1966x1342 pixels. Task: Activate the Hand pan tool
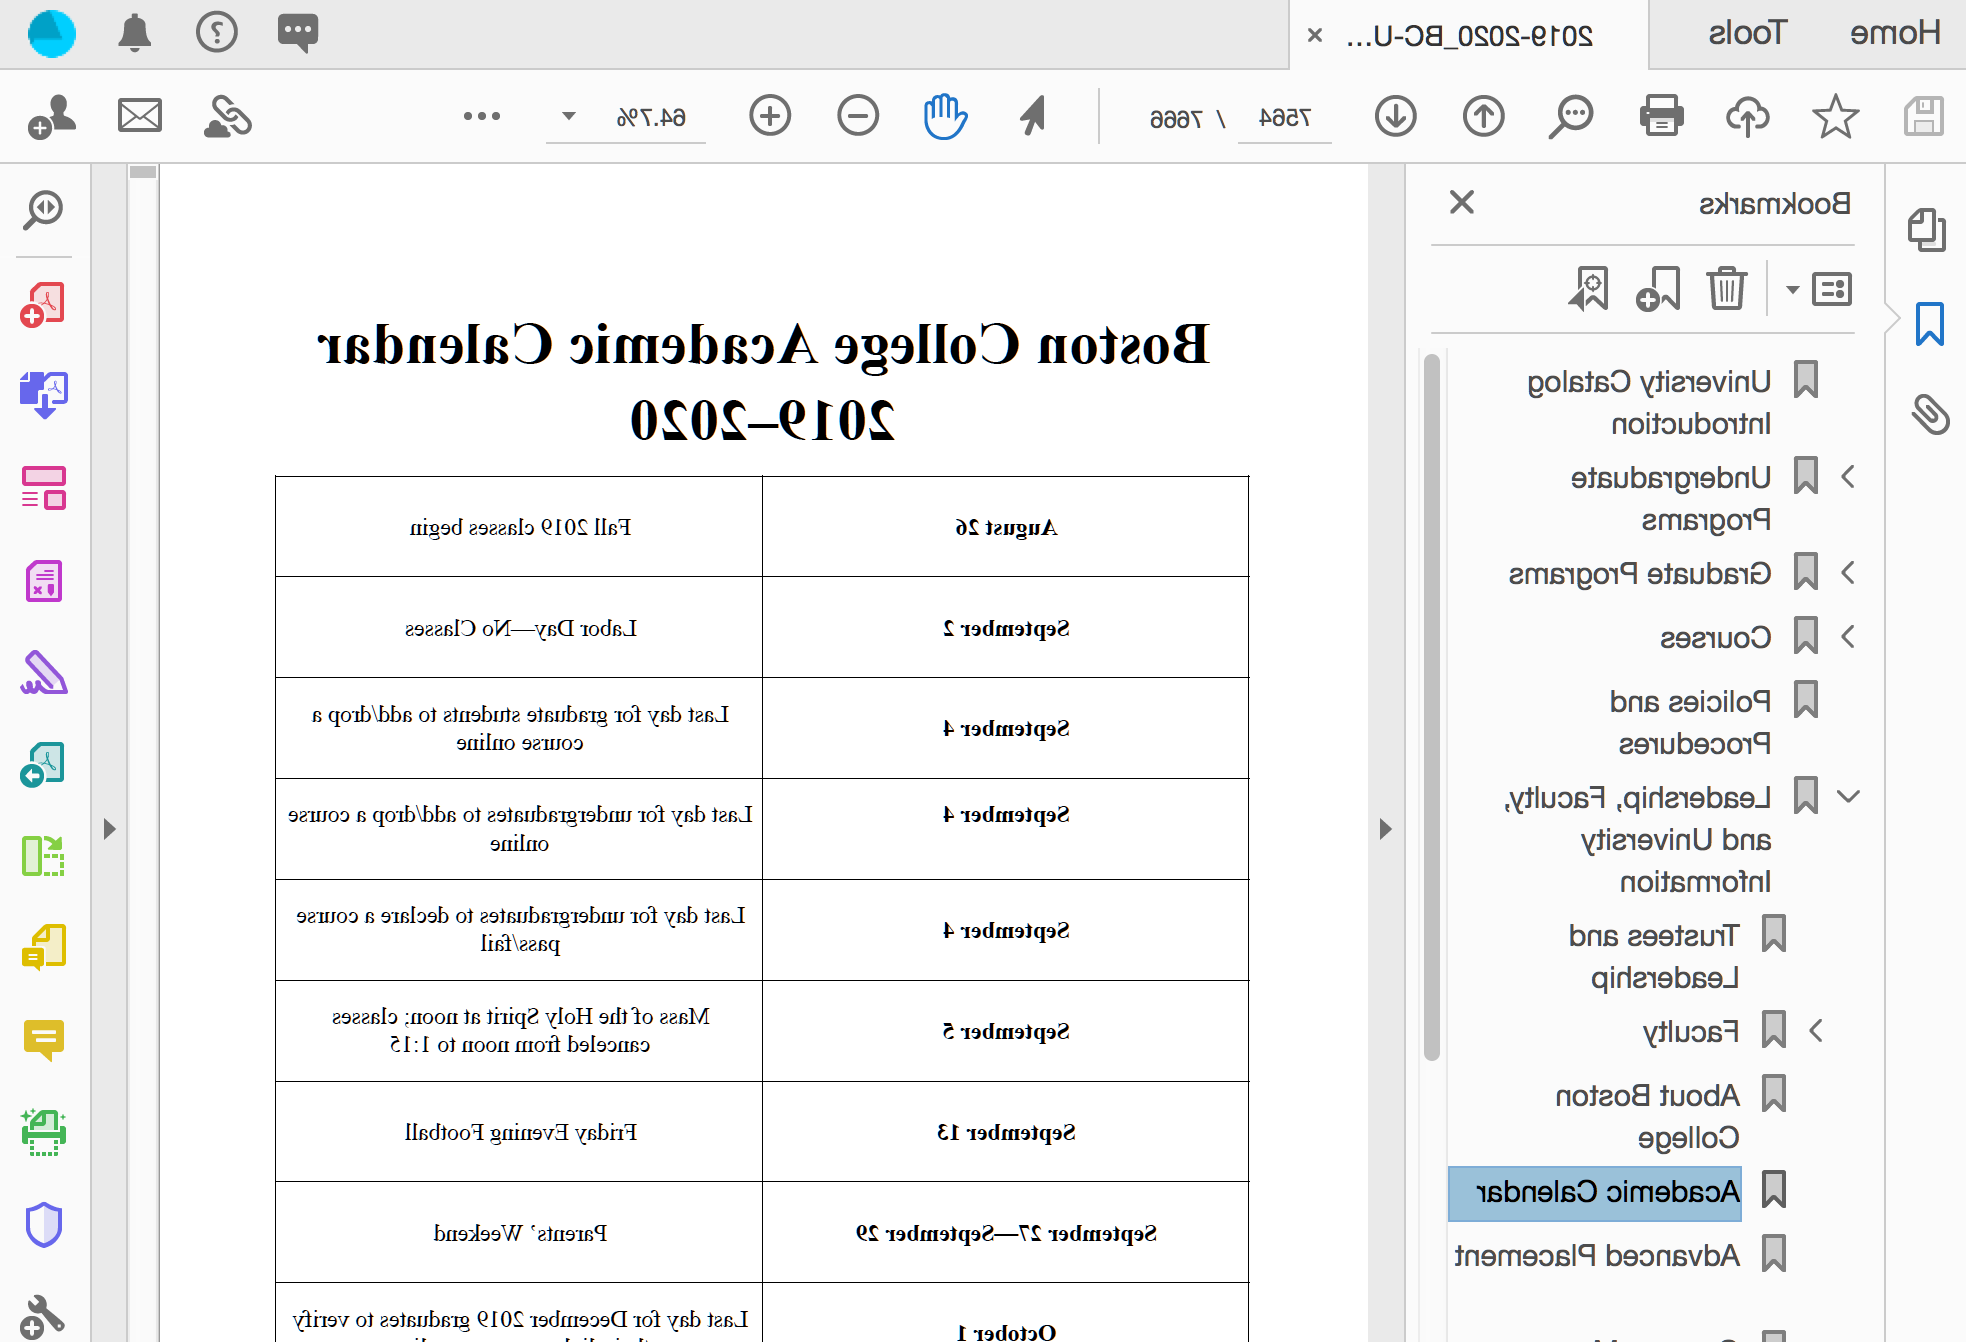pyautogui.click(x=944, y=116)
